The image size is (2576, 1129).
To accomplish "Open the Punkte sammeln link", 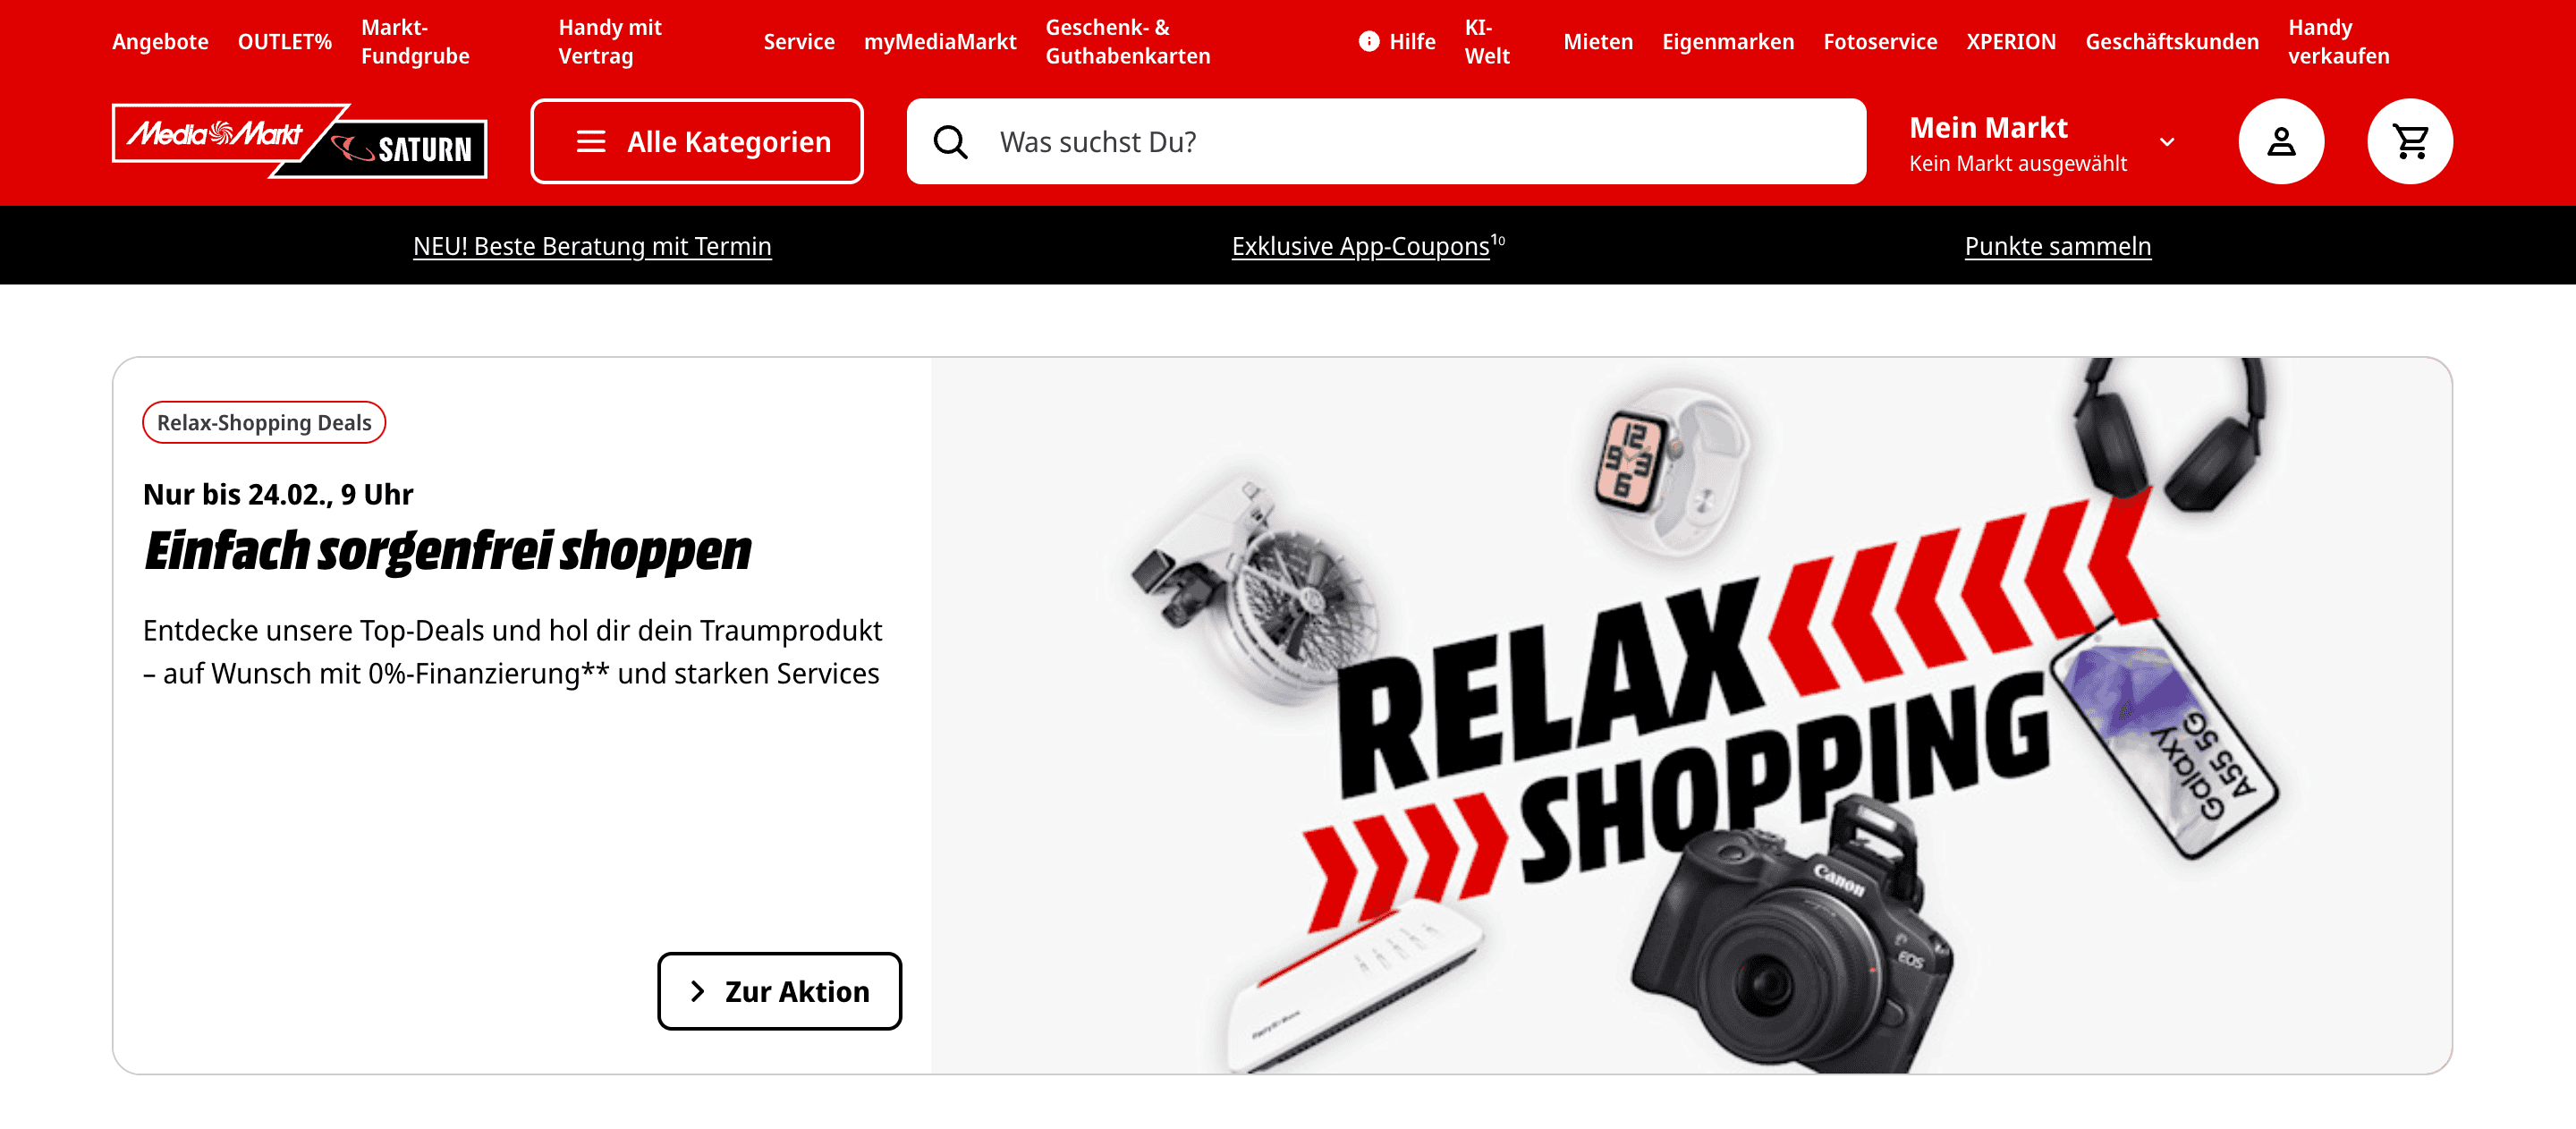I will pyautogui.click(x=2057, y=246).
